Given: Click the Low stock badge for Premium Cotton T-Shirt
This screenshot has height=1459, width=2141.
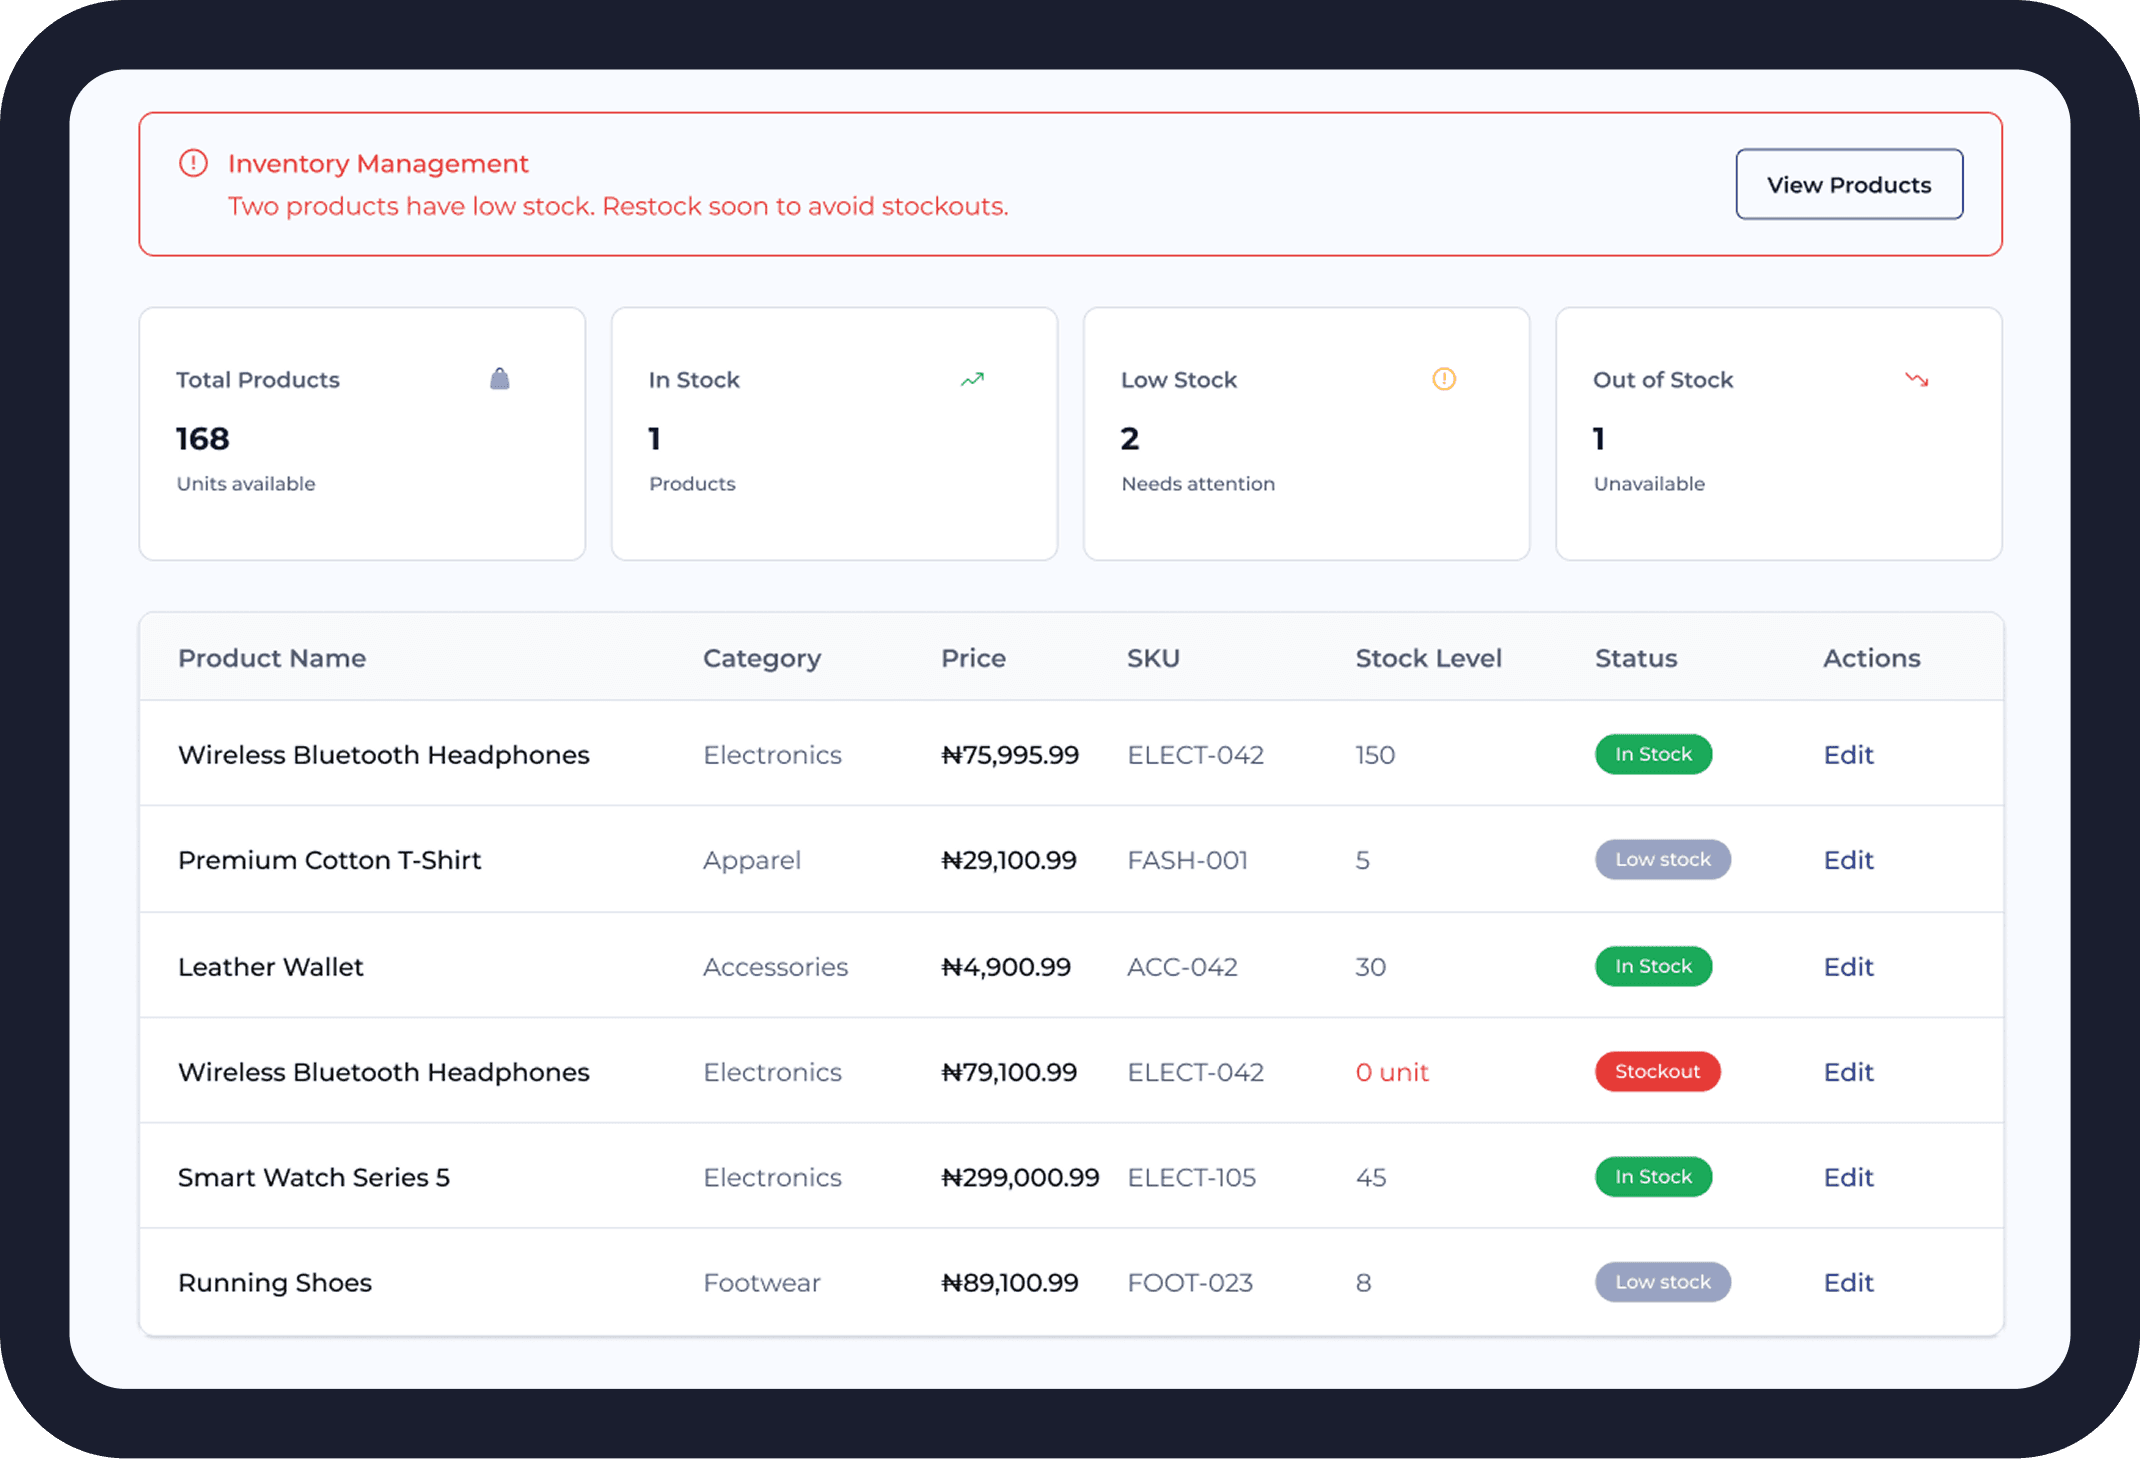Looking at the screenshot, I should click(x=1663, y=859).
